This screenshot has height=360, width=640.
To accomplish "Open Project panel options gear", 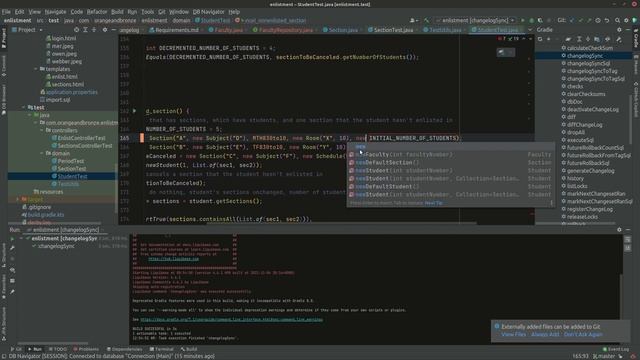I will point(105,30).
